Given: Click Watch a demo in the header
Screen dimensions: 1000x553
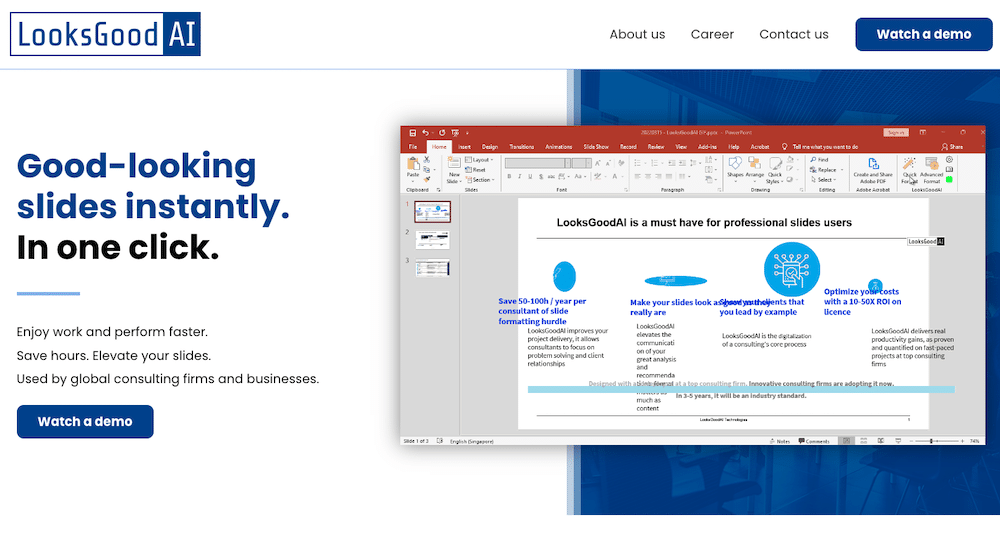Looking at the screenshot, I should pos(923,34).
